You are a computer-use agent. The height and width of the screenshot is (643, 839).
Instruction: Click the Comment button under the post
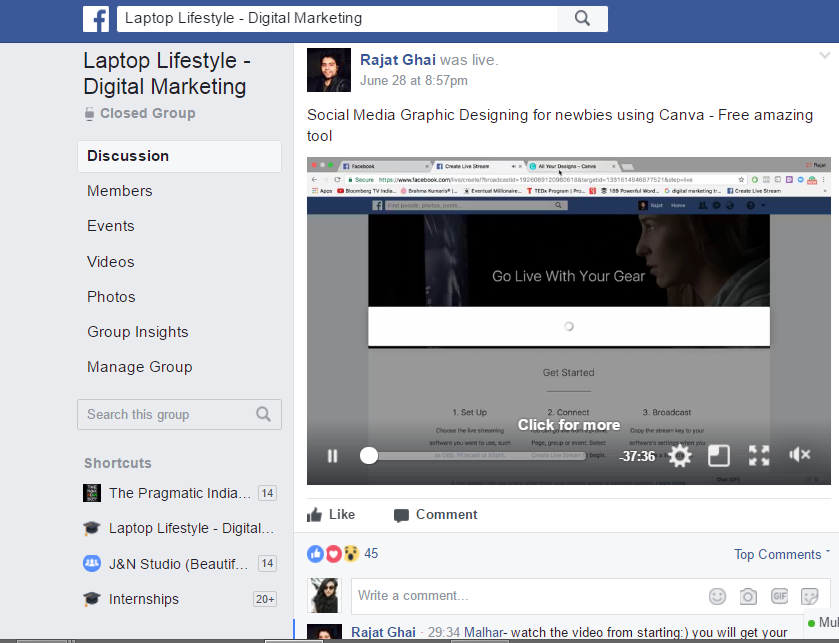(x=436, y=515)
